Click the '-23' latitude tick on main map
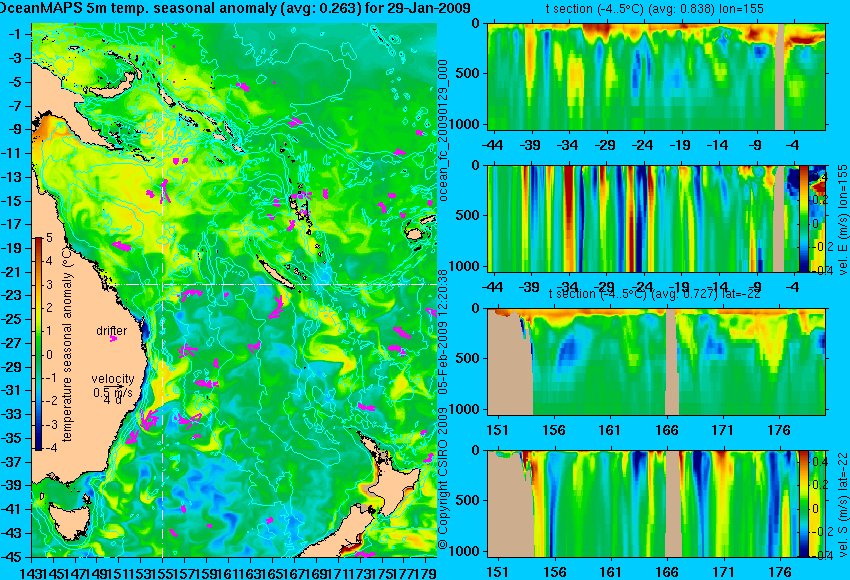This screenshot has width=850, height=580. (12, 295)
